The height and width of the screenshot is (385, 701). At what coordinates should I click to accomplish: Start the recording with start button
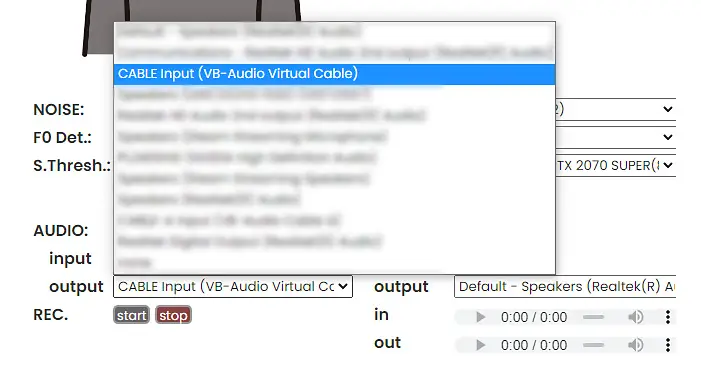[x=131, y=315]
